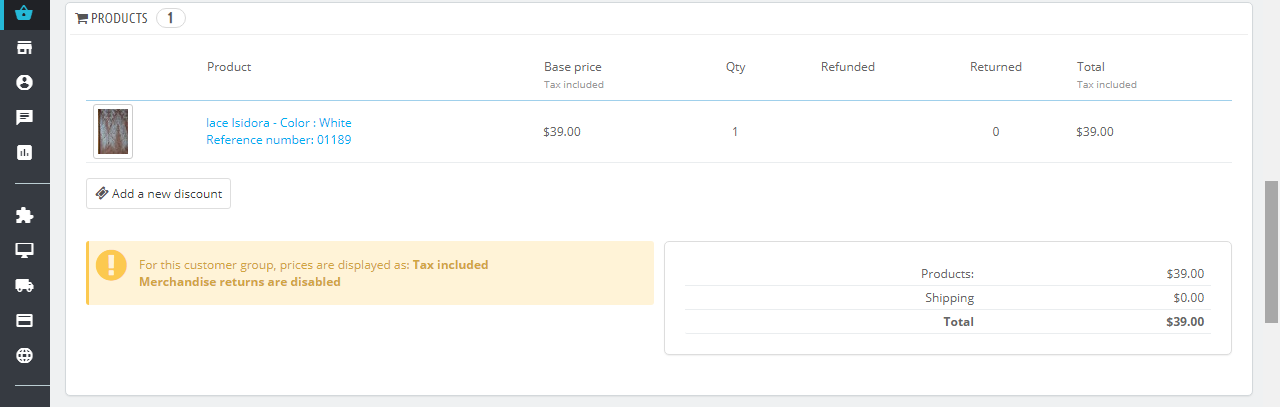Click the yellow exclamation warning icon
The height and width of the screenshot is (407, 1280).
[x=112, y=265]
